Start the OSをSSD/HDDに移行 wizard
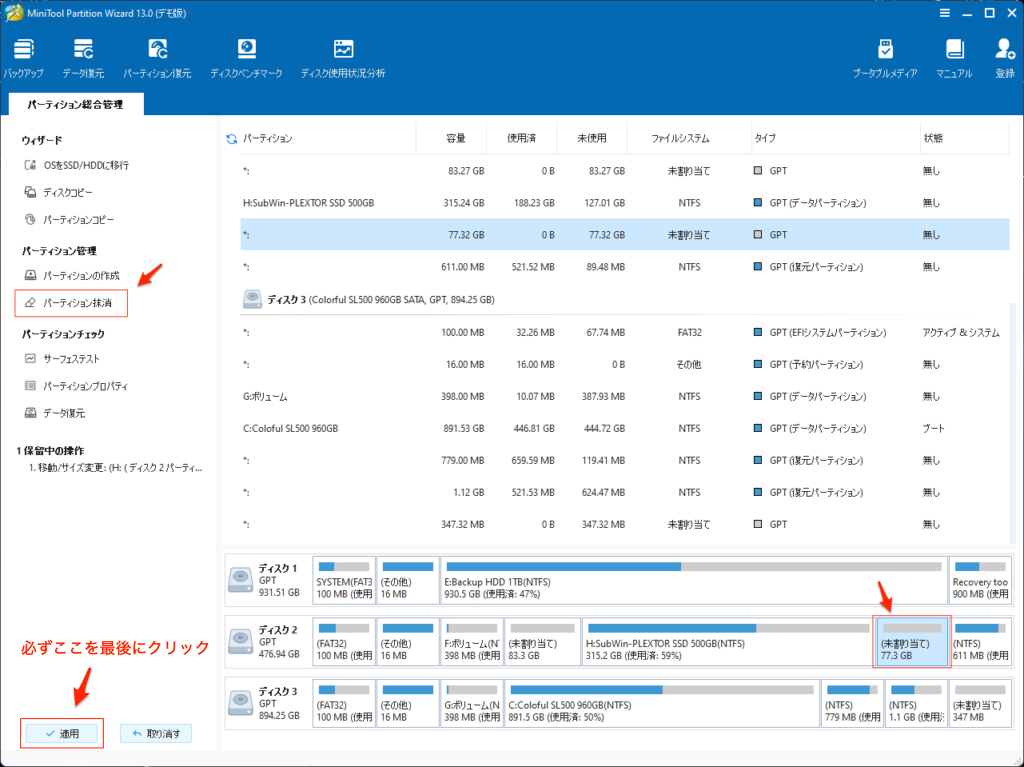 (85, 165)
